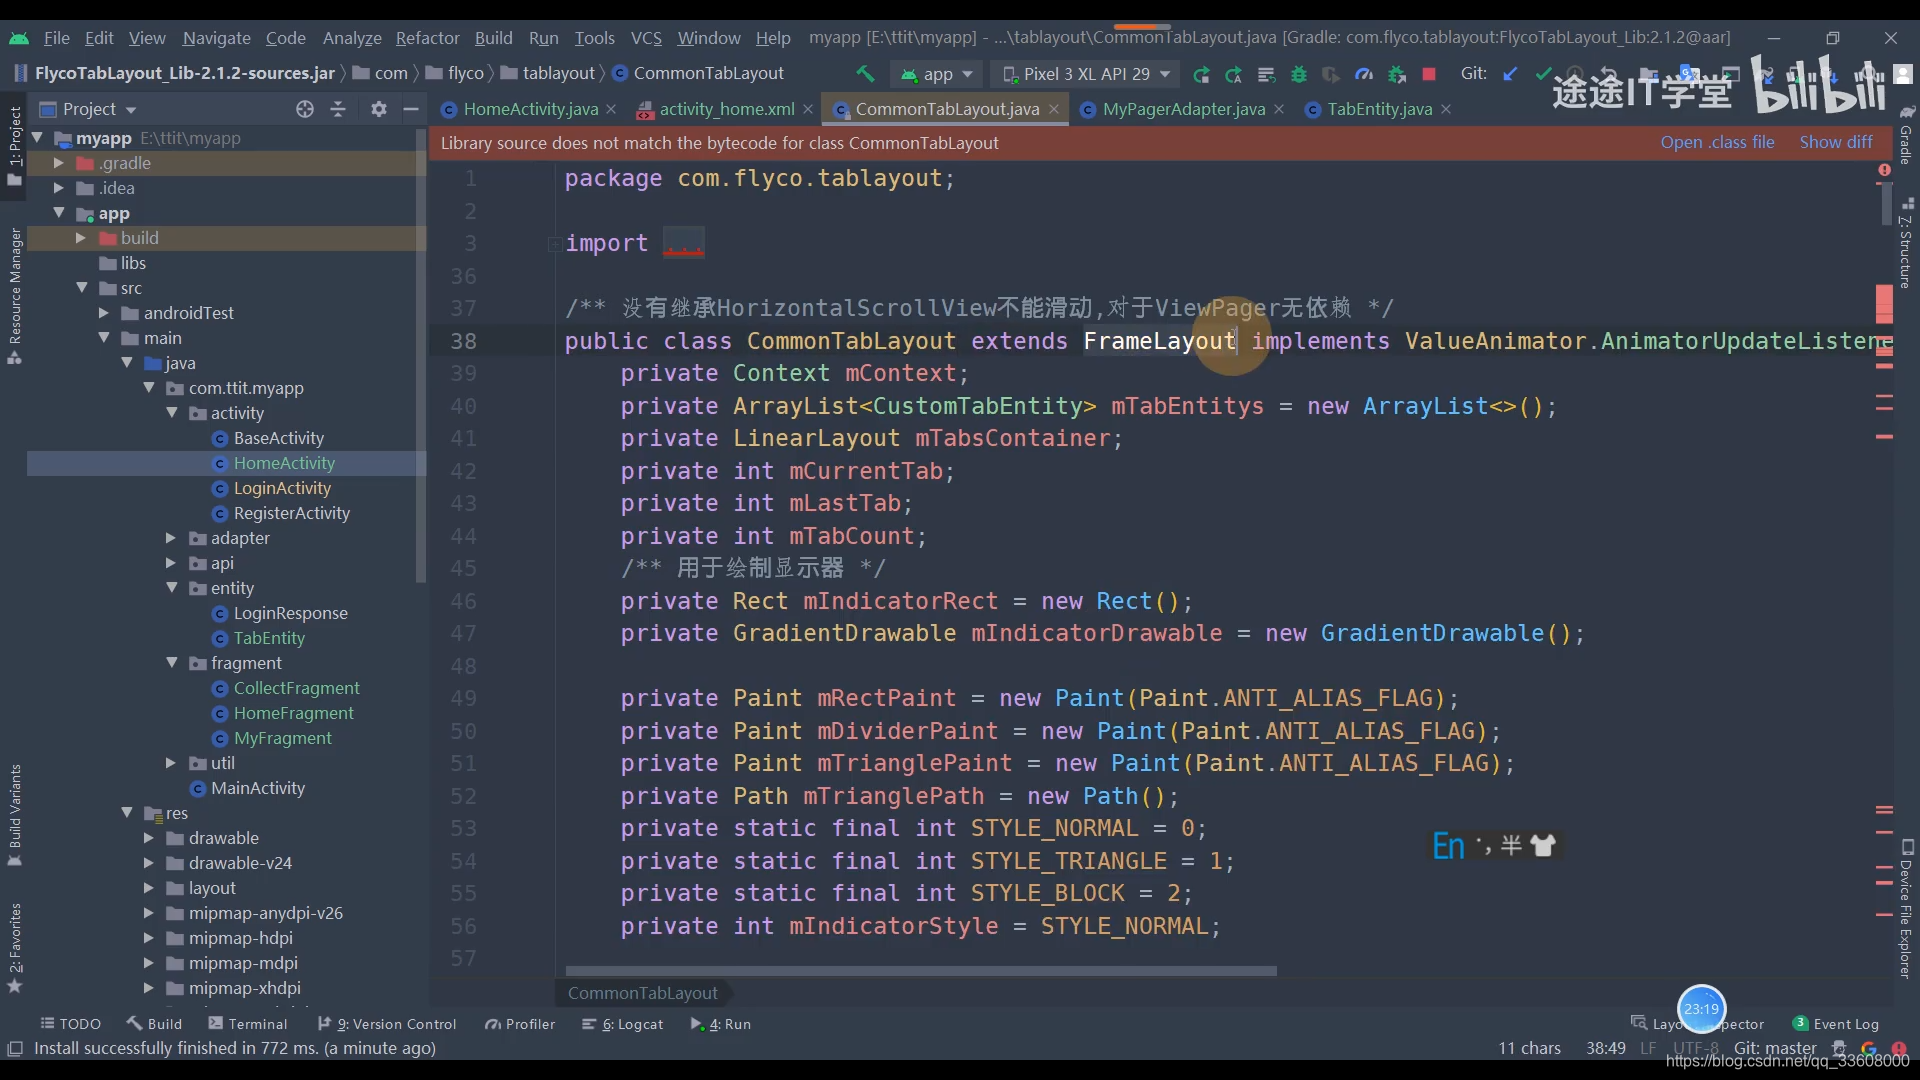Toggle the 1: Project tool window
Viewport: 1920px width, 1080px height.
(14, 145)
